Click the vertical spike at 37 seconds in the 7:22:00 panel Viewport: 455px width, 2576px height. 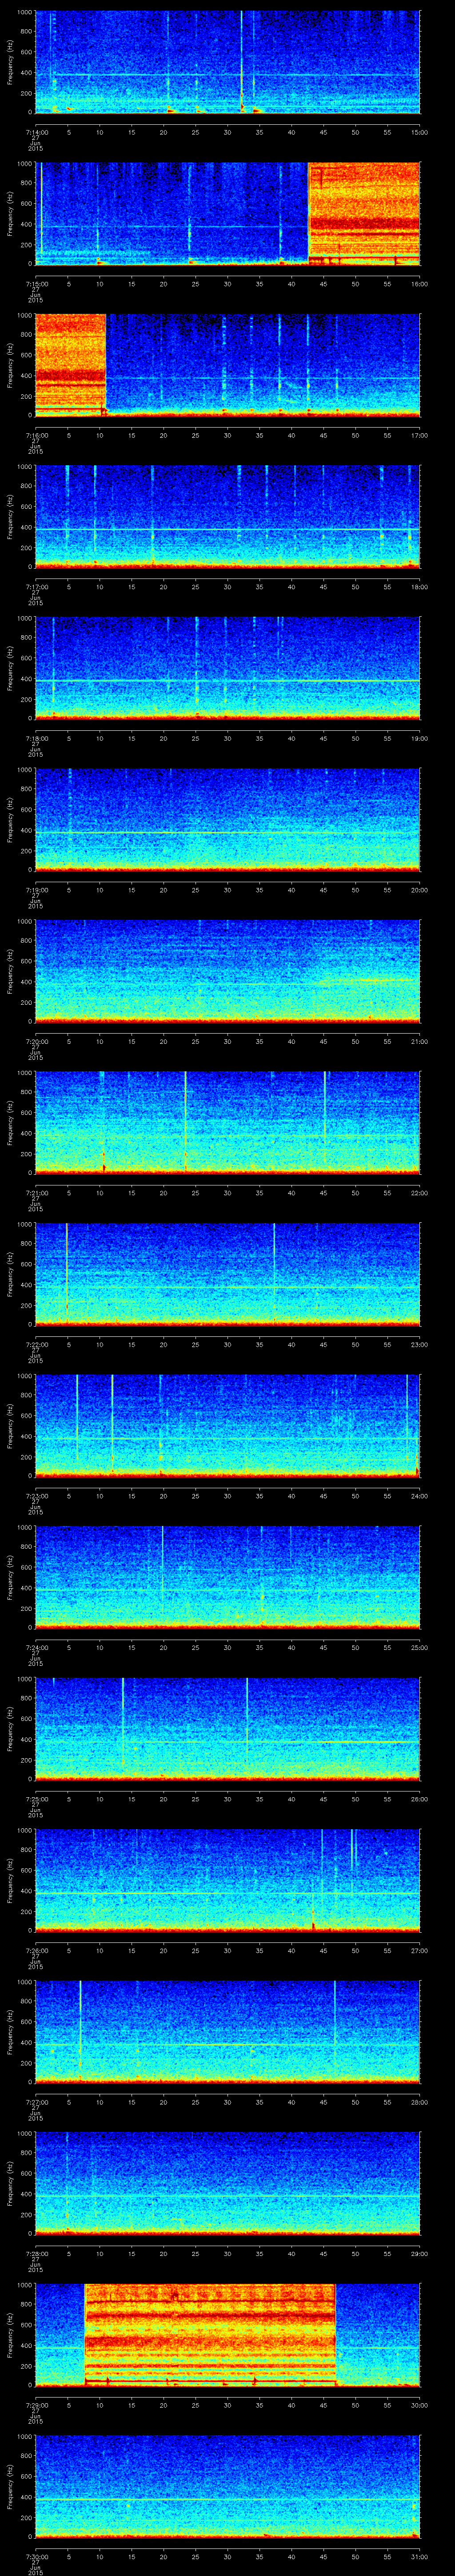274,1273
